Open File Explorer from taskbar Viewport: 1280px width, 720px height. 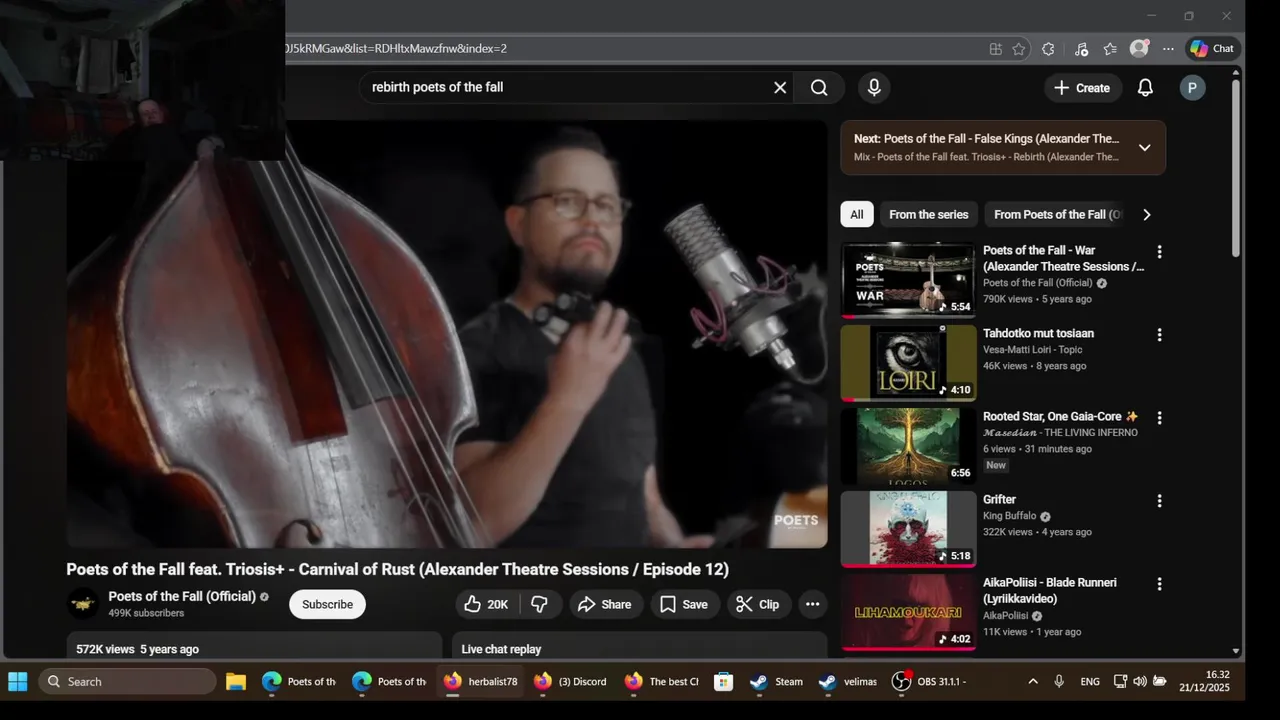click(x=236, y=682)
